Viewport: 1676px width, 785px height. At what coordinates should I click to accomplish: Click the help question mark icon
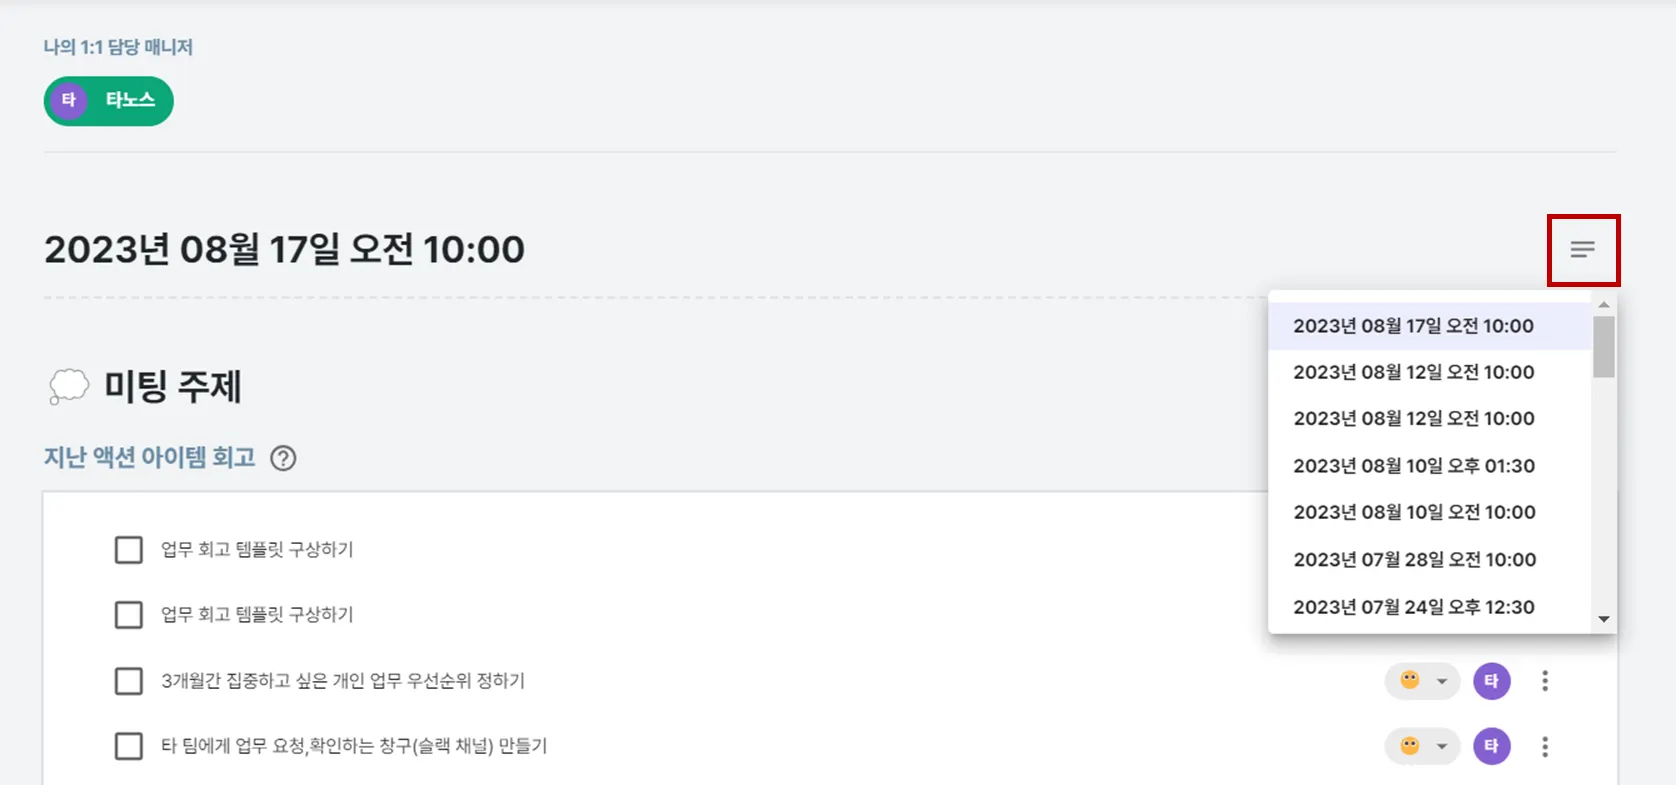pos(283,458)
